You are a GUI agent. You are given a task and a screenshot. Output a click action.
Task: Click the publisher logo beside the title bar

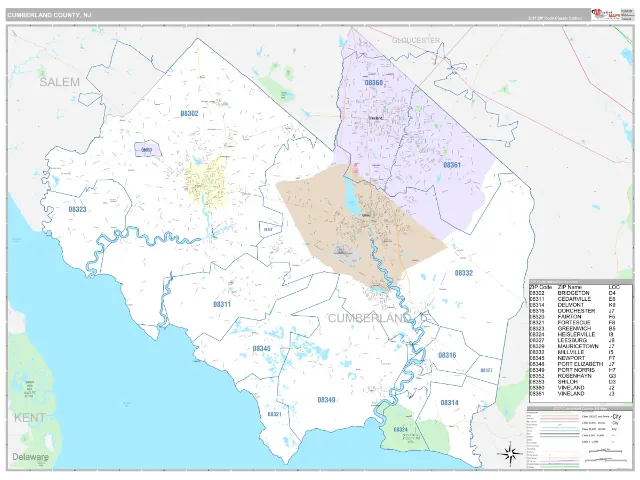tap(605, 15)
